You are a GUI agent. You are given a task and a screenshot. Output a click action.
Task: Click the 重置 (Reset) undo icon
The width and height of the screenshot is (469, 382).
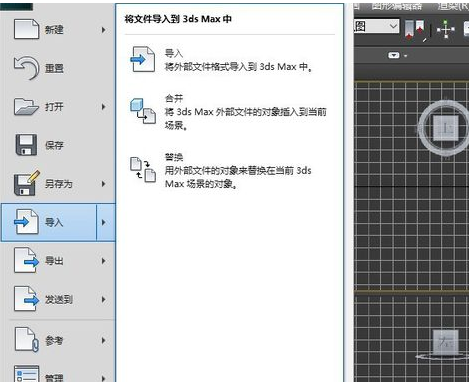coord(26,68)
